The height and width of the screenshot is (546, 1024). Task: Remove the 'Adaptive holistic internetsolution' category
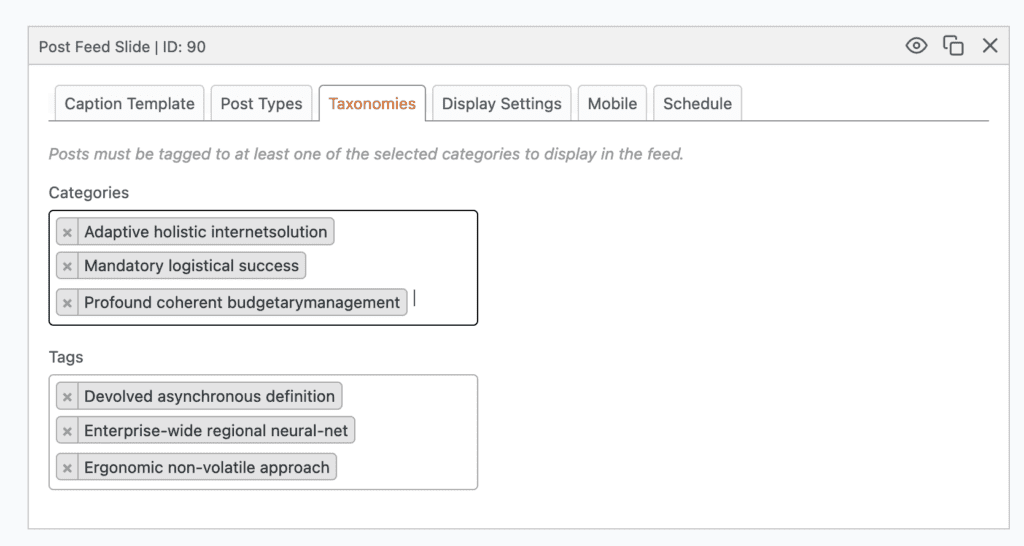coord(67,233)
